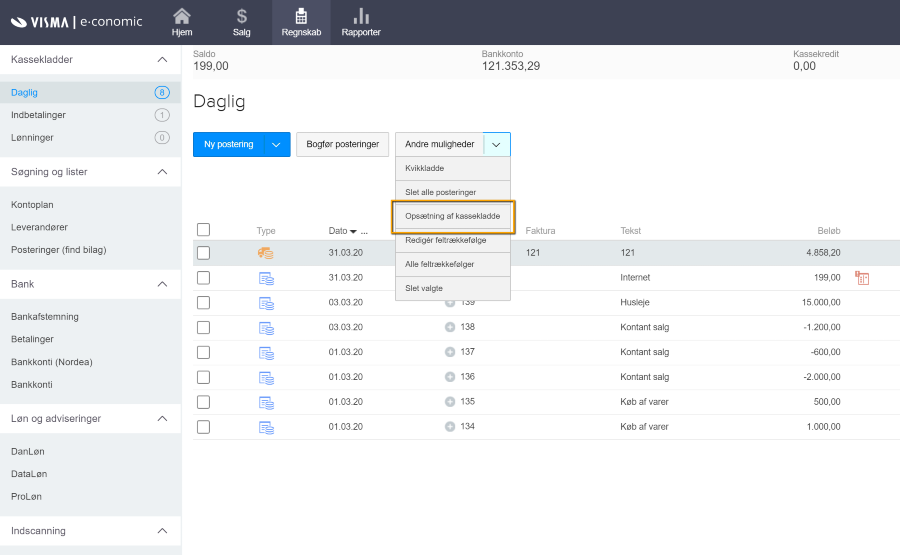Tick the select-all checkbox in table header

pos(203,230)
